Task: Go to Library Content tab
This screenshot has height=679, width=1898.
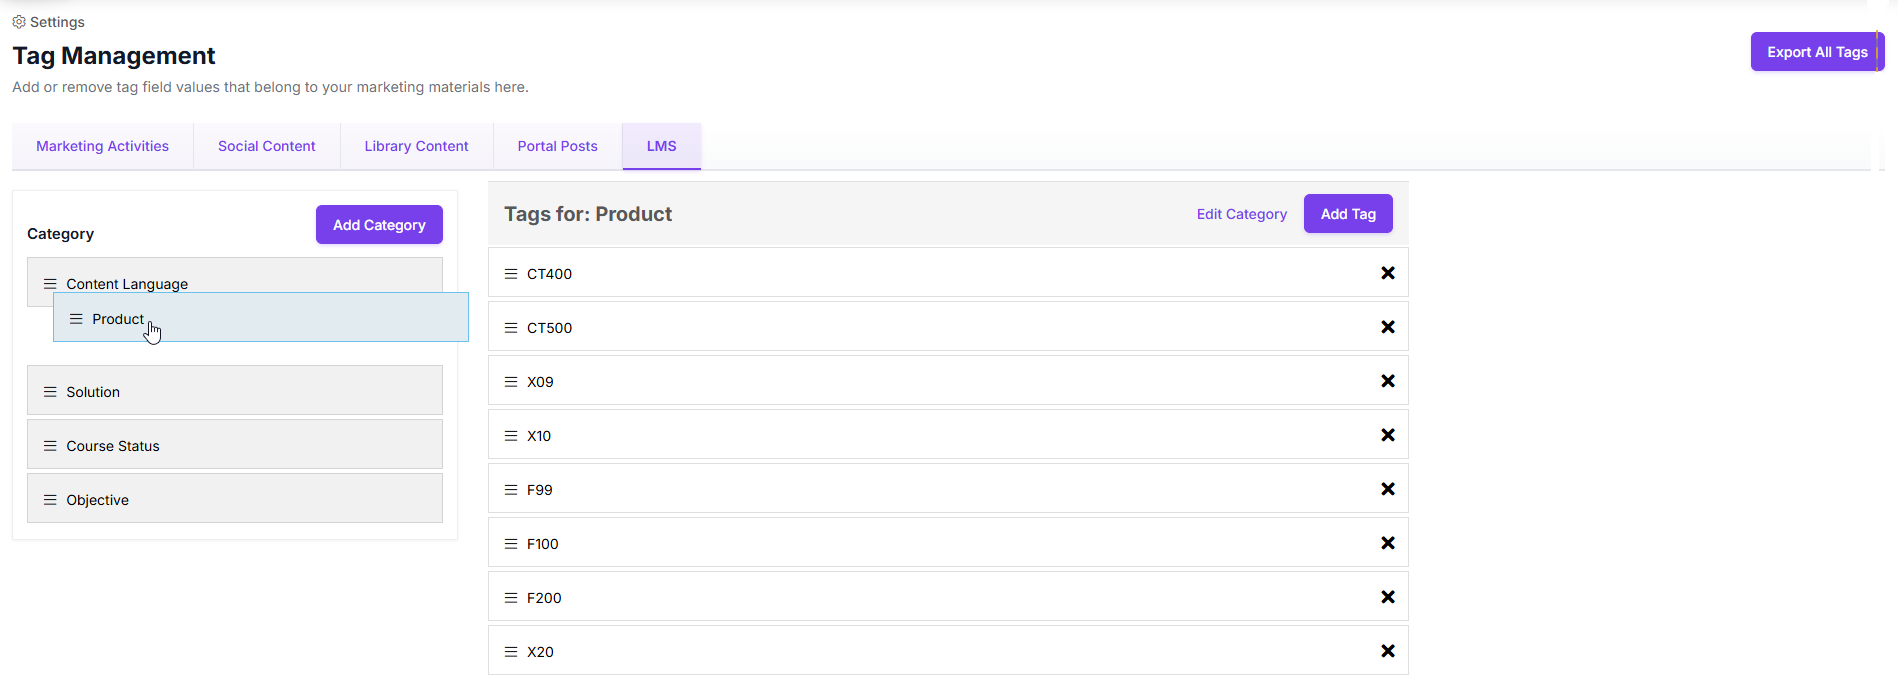Action: 416,146
